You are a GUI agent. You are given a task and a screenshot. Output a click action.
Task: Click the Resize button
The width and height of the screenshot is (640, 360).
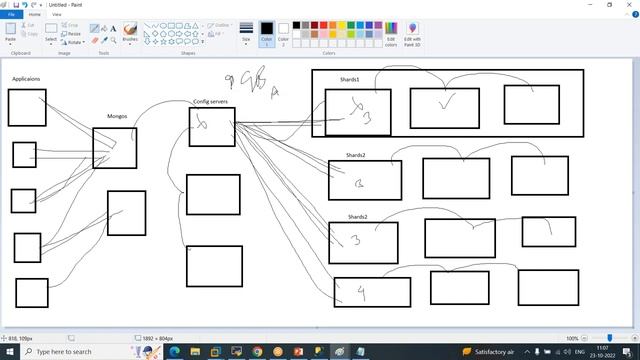[71, 34]
